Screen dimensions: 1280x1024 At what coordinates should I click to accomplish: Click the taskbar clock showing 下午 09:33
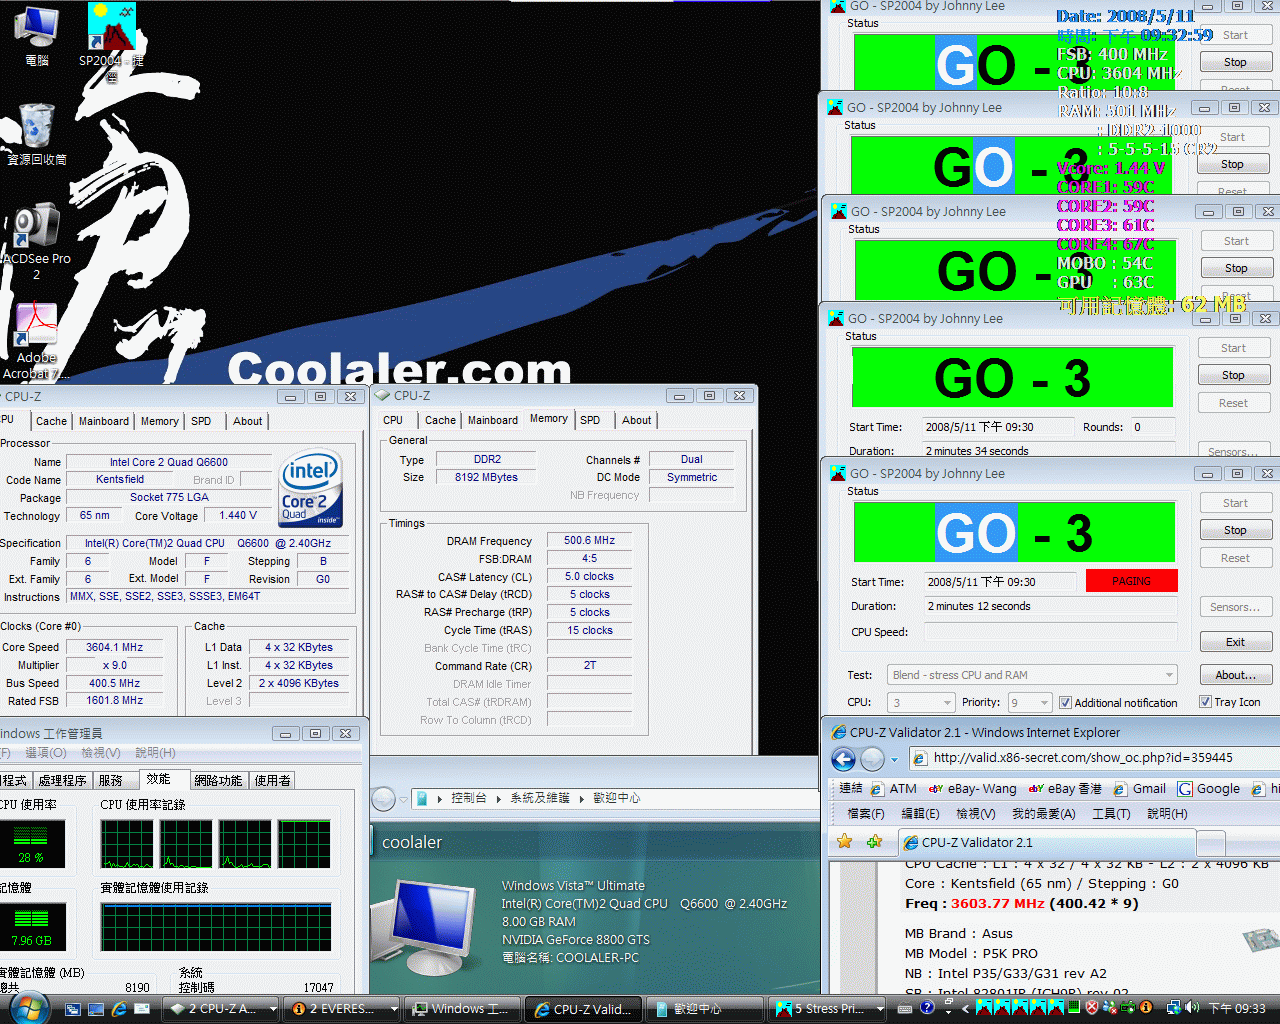[x=1237, y=1008]
